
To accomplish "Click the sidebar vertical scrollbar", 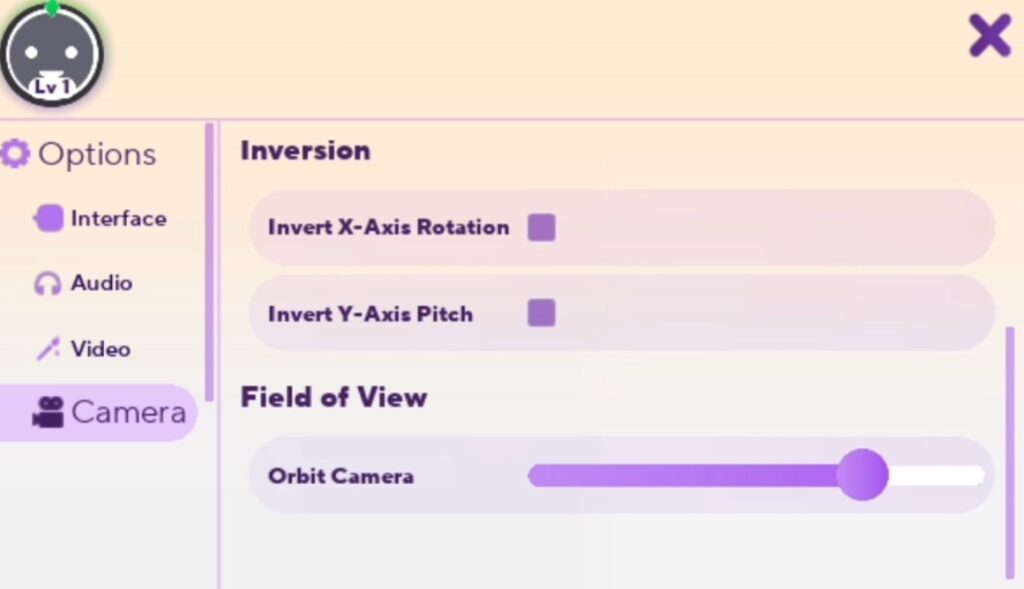I will coord(209,260).
